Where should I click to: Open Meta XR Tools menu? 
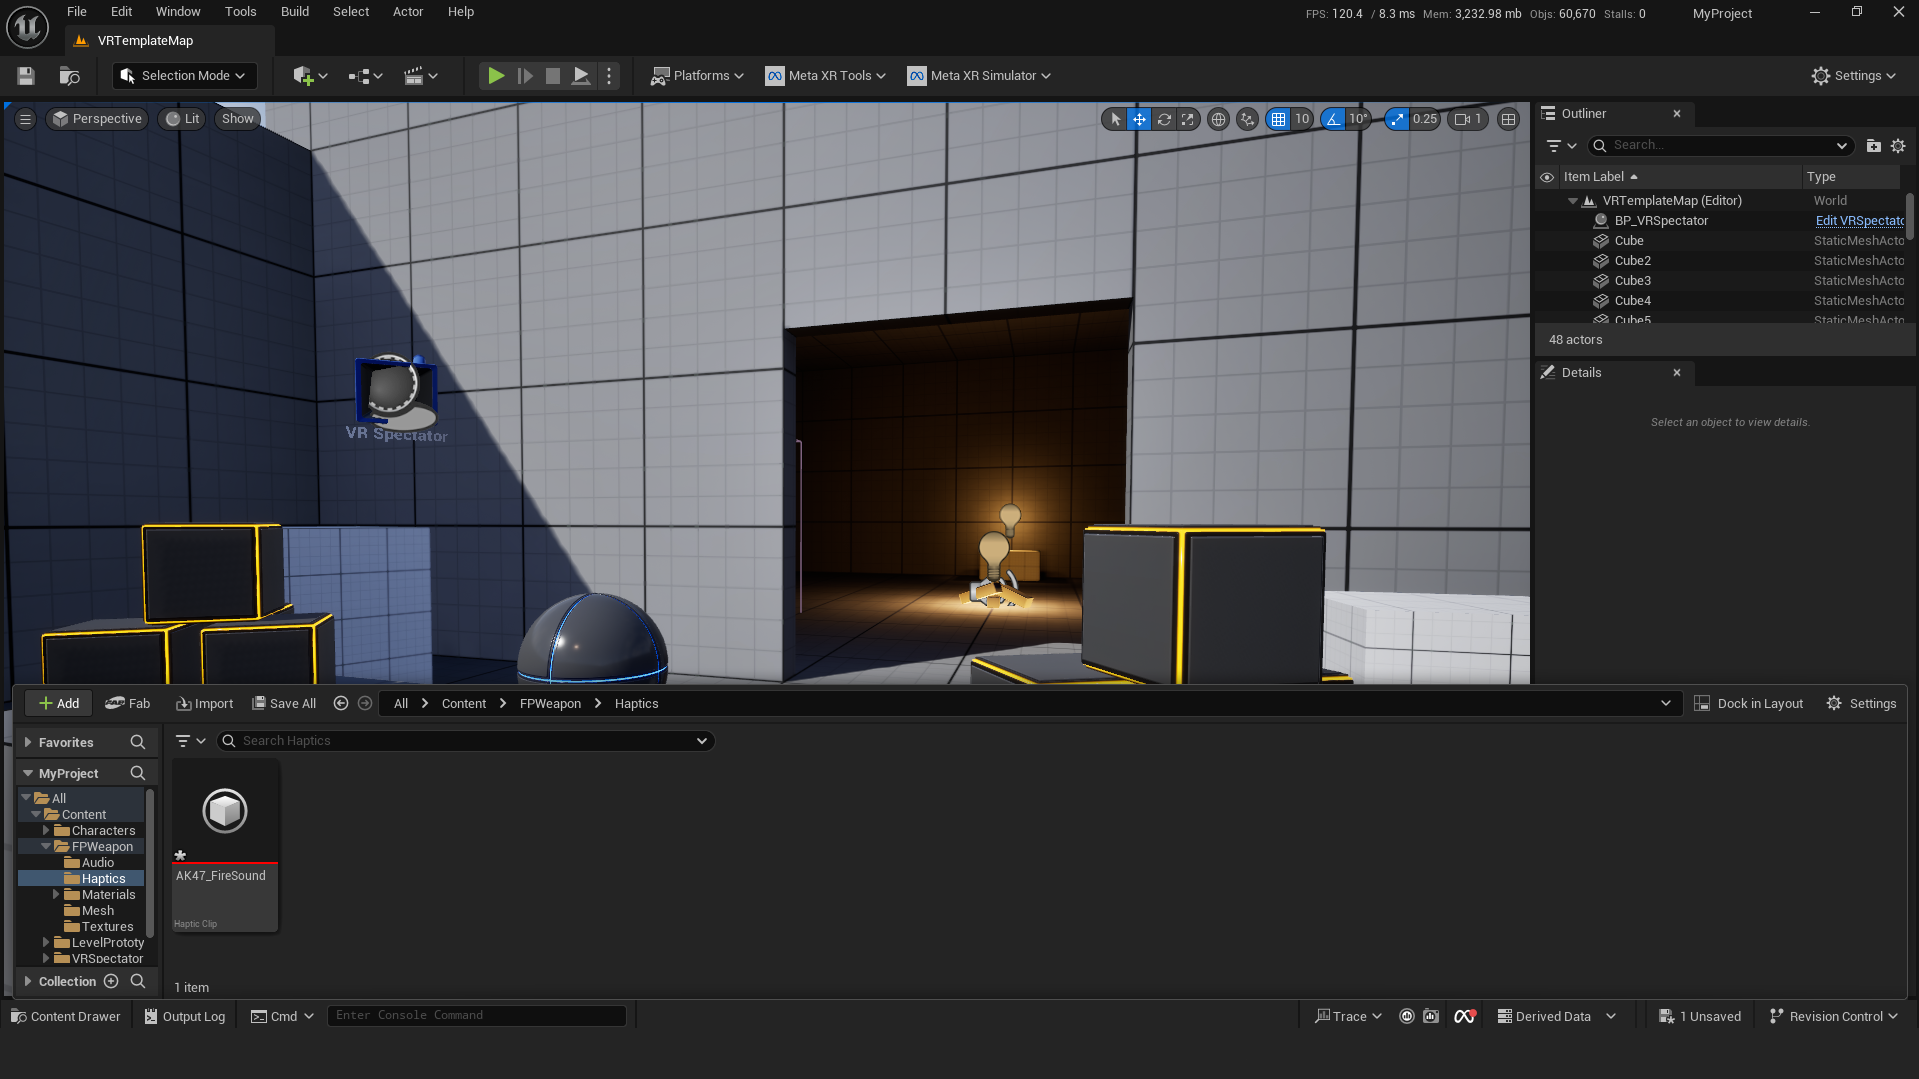[x=826, y=76]
